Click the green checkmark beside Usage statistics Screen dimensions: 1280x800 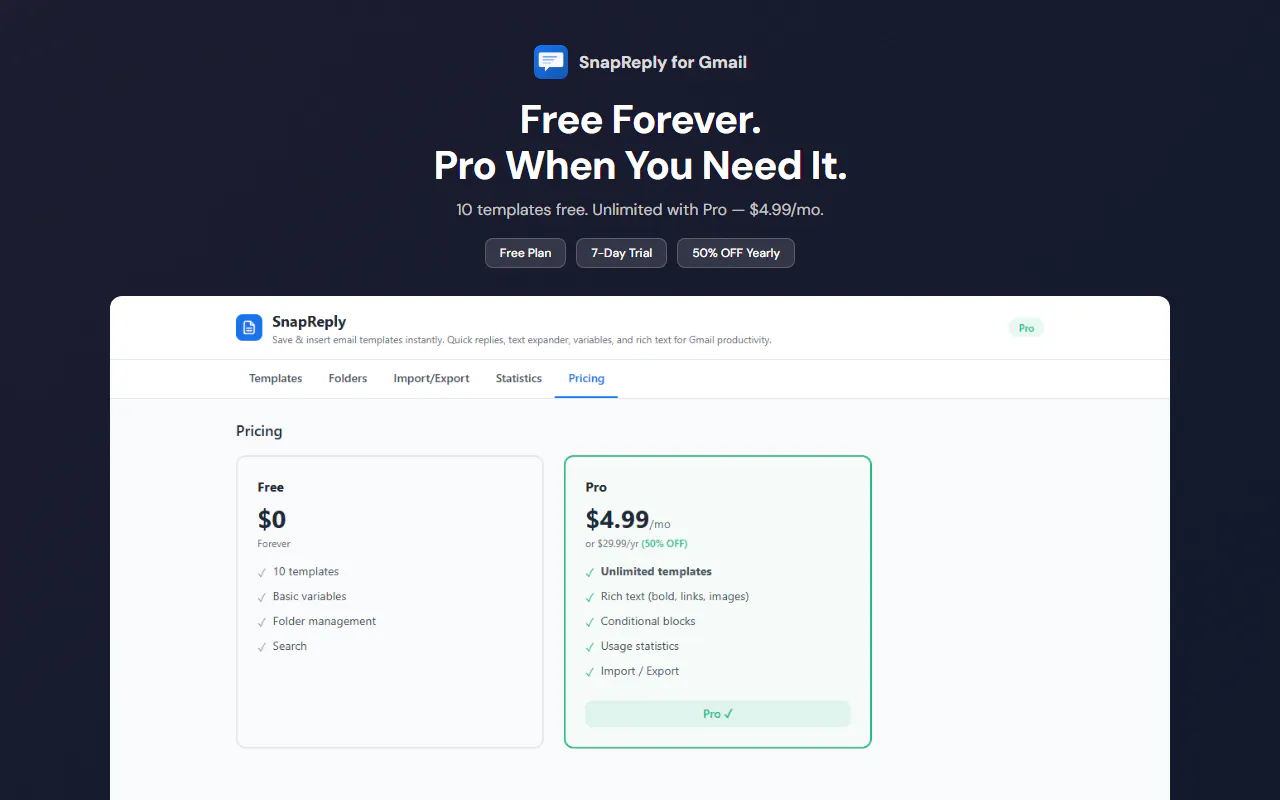590,647
